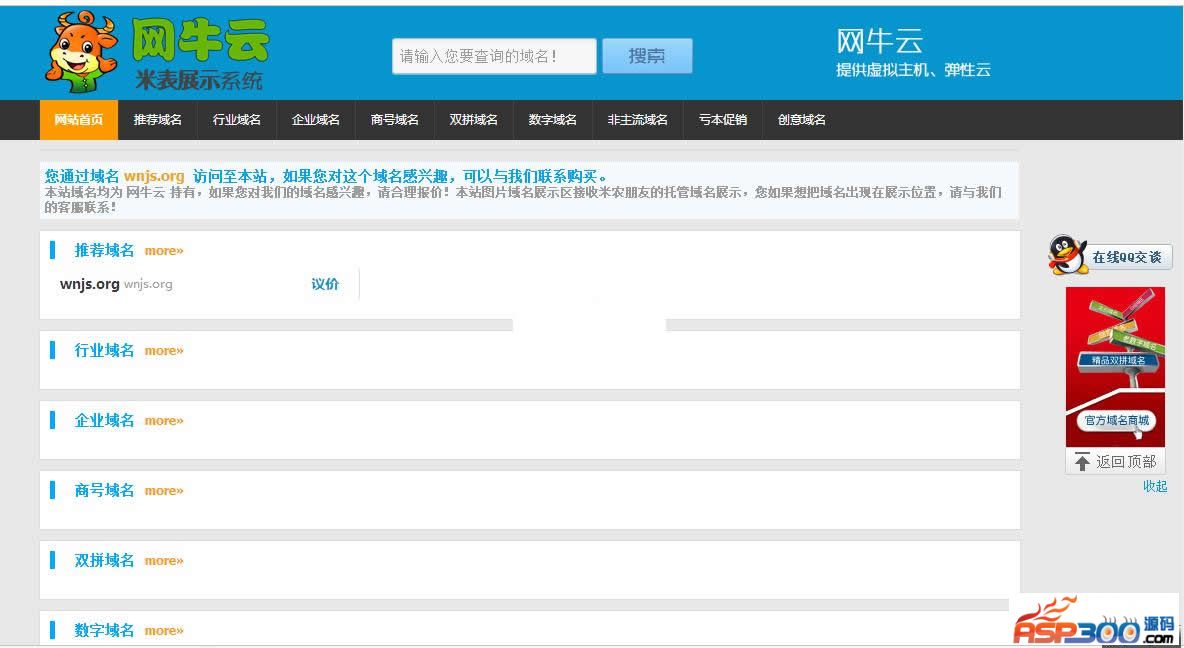Click the 网牛云 title in header right
This screenshot has width=1184, height=648.
879,41
